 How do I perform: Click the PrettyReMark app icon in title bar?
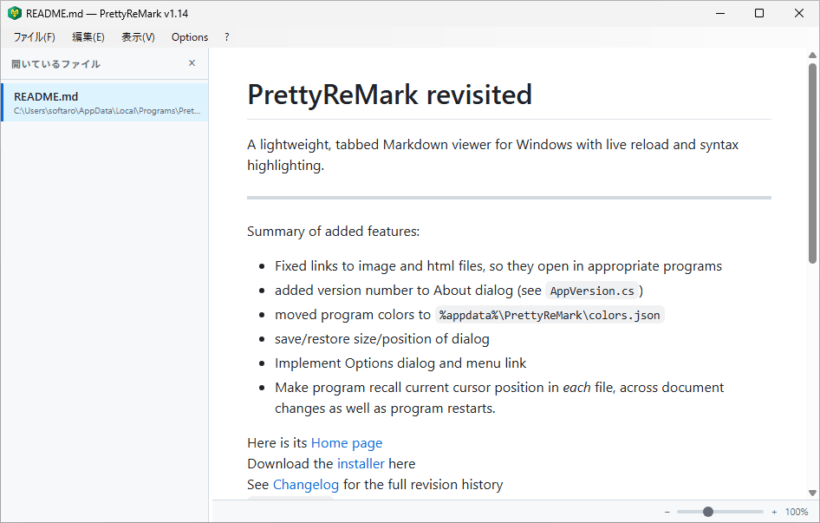(15, 13)
